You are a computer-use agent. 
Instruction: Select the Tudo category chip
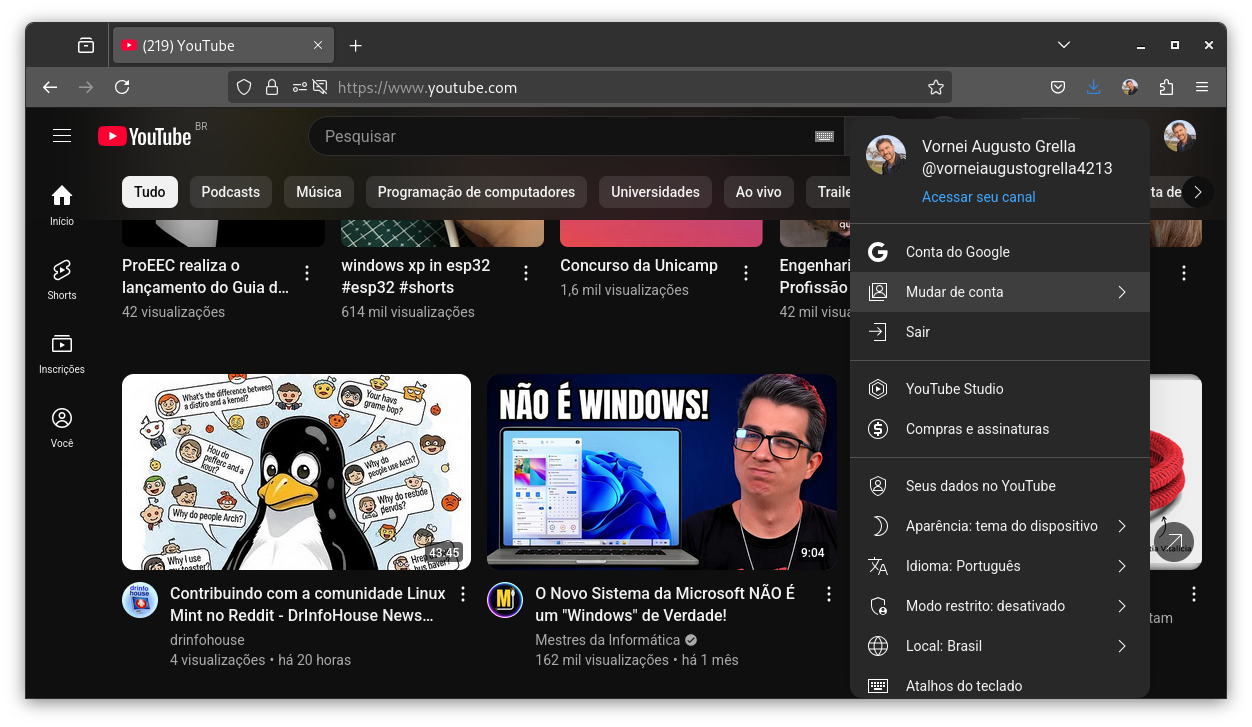pyautogui.click(x=150, y=192)
